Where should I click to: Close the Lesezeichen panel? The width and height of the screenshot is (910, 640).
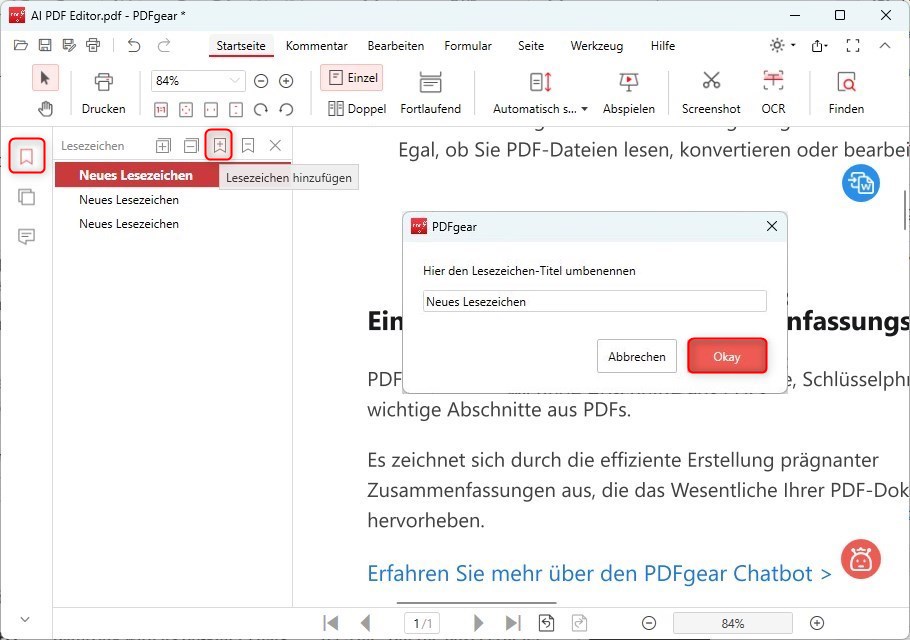click(276, 146)
